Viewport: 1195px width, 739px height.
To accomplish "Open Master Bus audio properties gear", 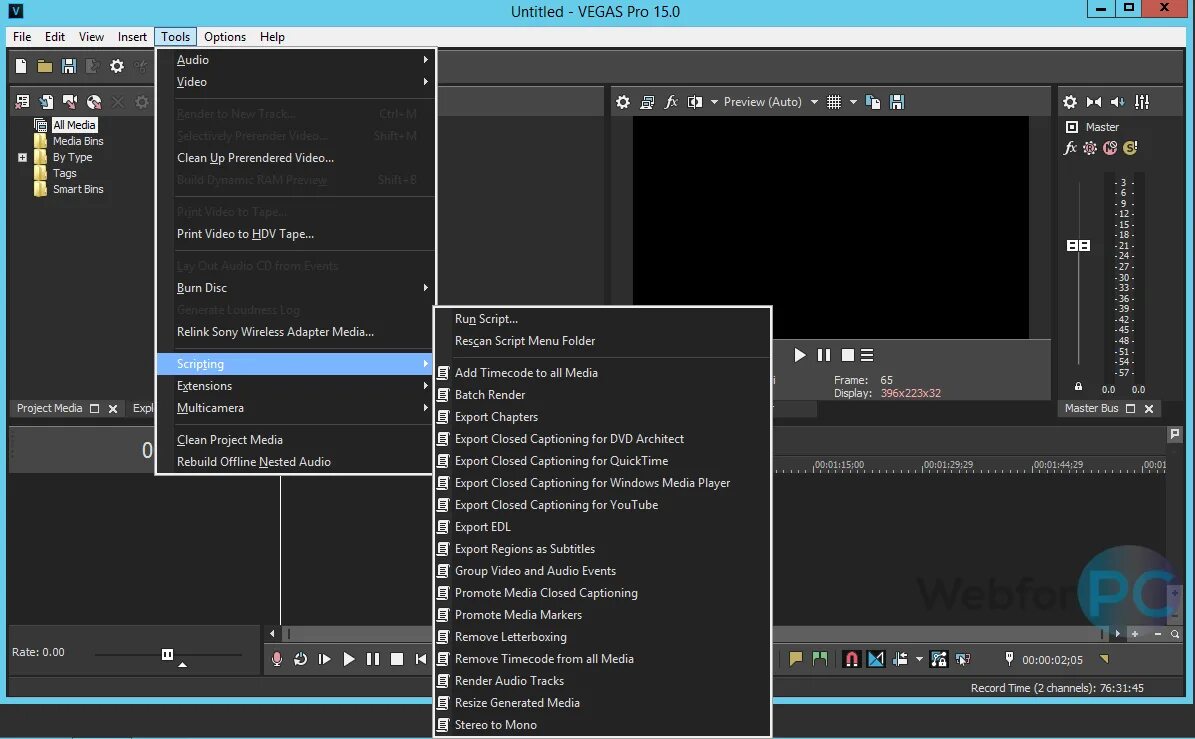I will (x=1070, y=102).
